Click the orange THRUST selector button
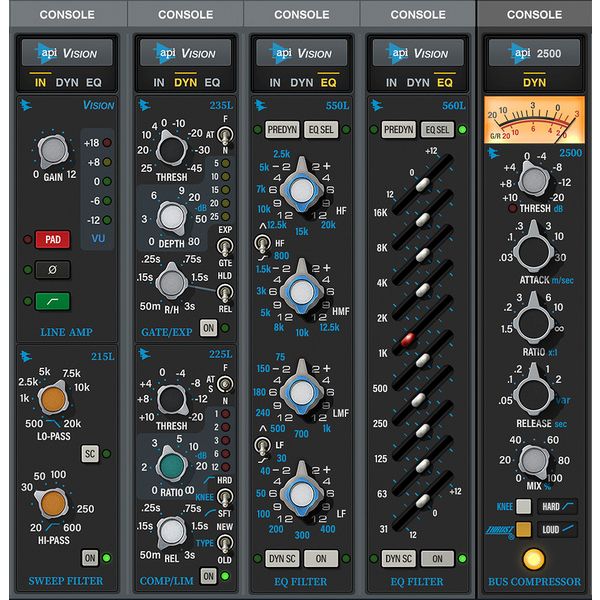The height and width of the screenshot is (600, 600). coord(523,529)
